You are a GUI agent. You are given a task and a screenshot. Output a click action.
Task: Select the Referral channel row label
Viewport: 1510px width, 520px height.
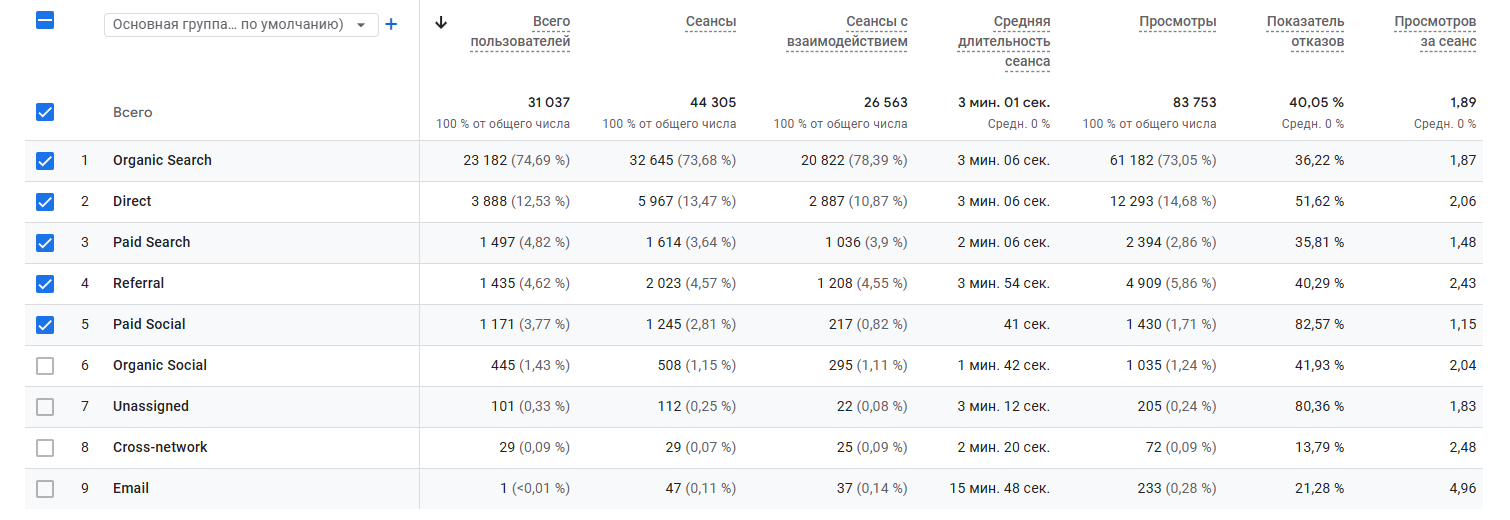(138, 283)
